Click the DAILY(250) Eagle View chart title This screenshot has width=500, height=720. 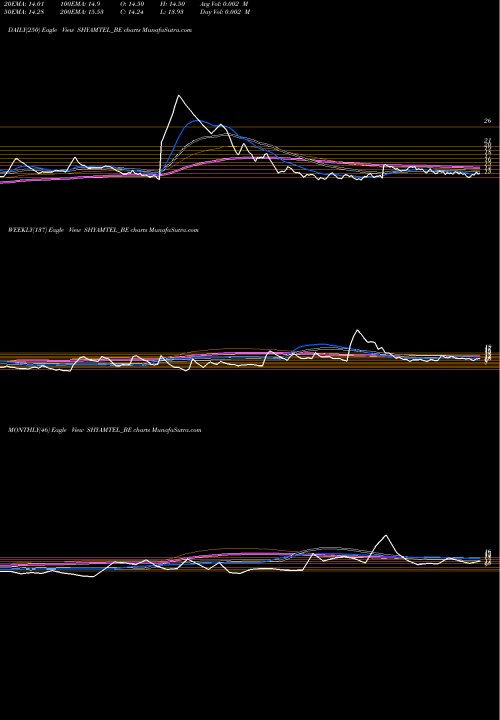click(x=100, y=30)
